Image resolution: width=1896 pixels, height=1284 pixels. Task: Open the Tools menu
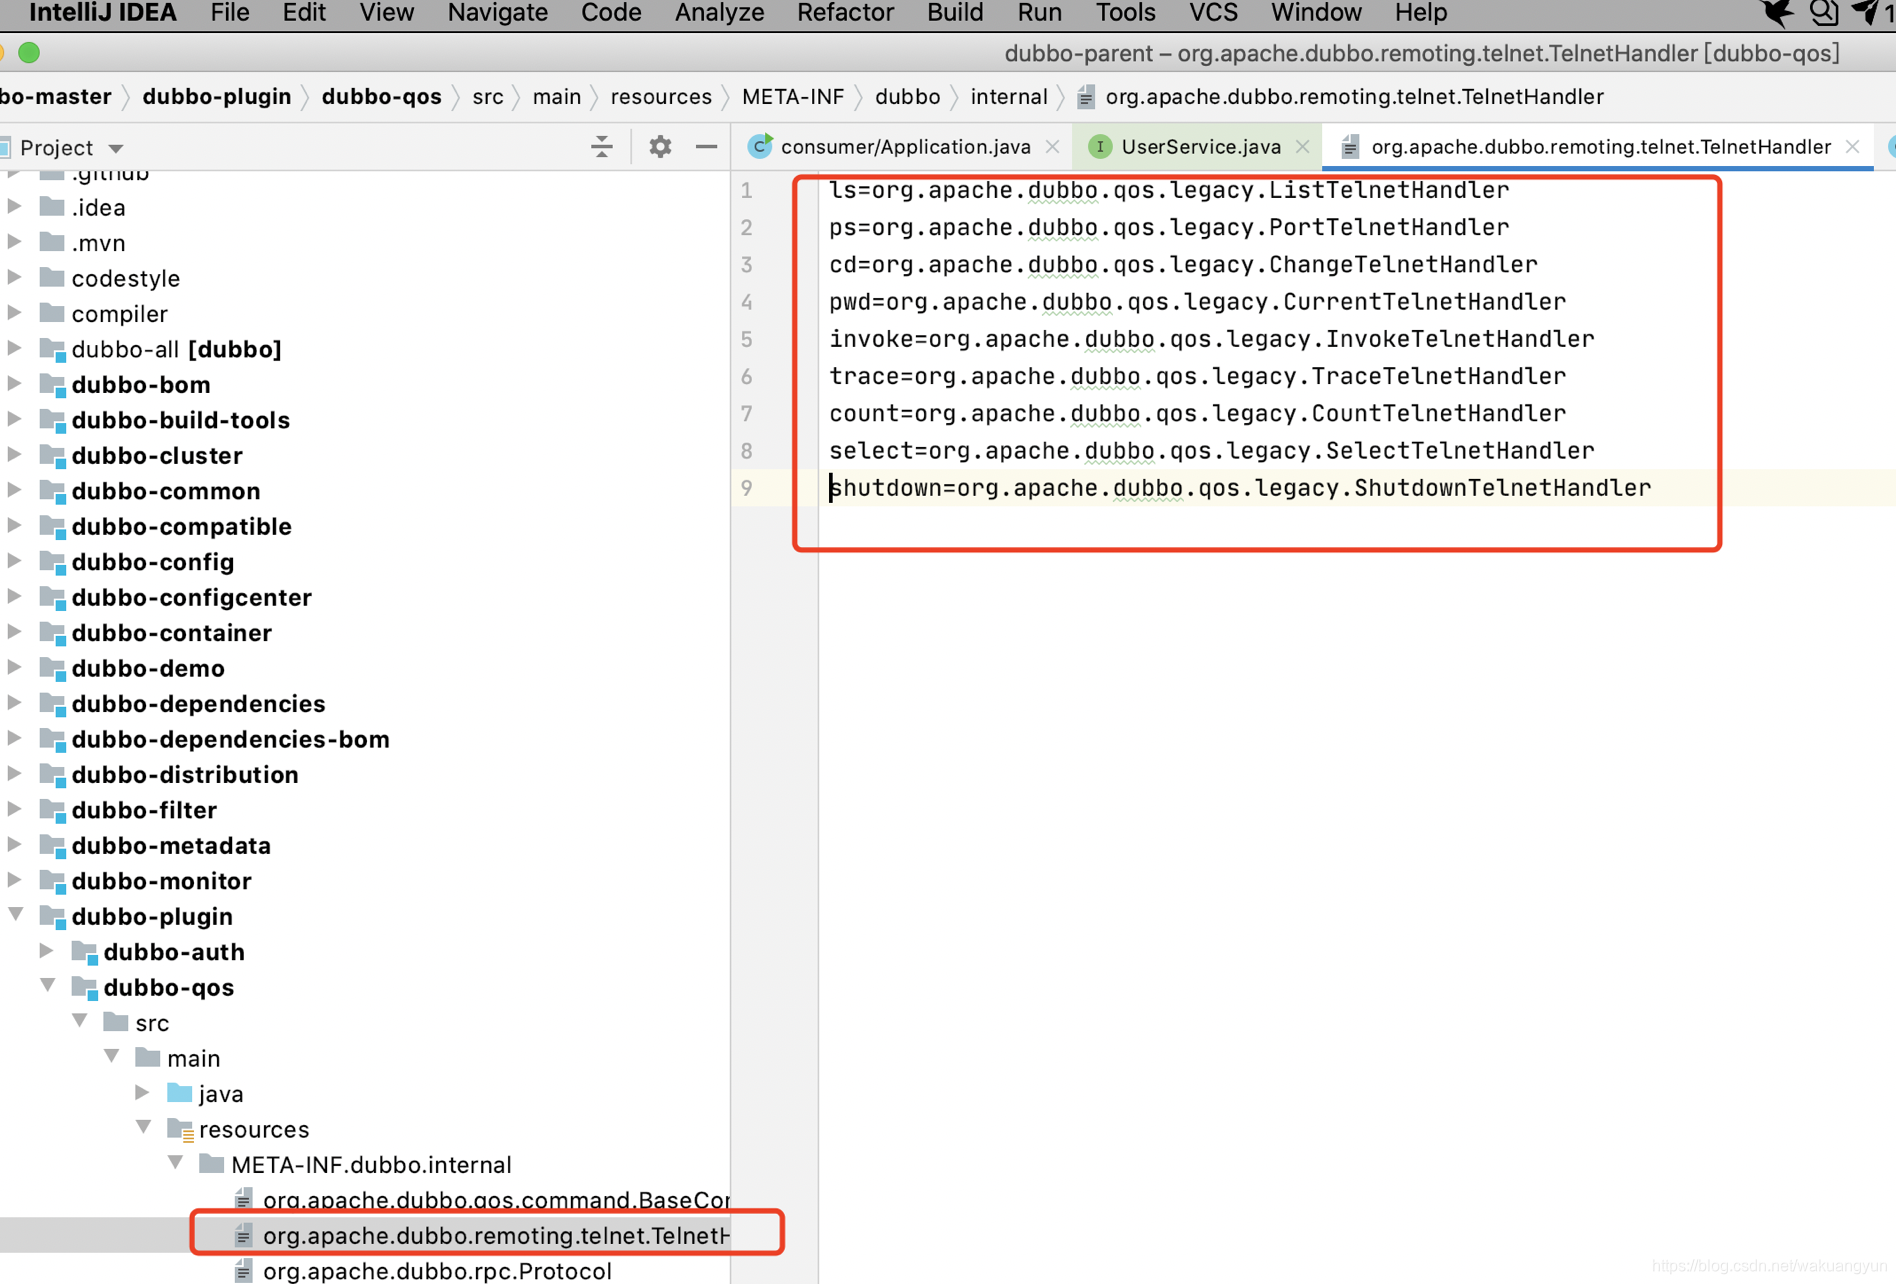click(1125, 13)
